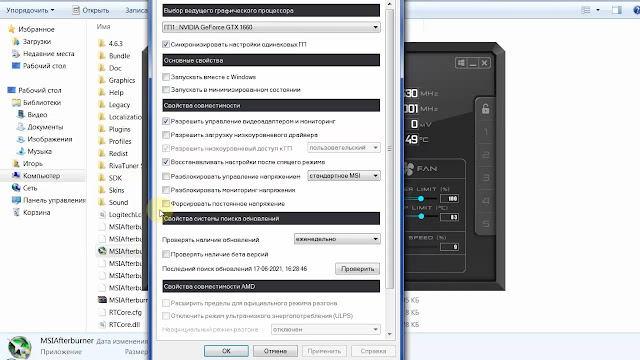Screen dimensions: 640x360
Task: Click the OK button
Action: (227, 351)
